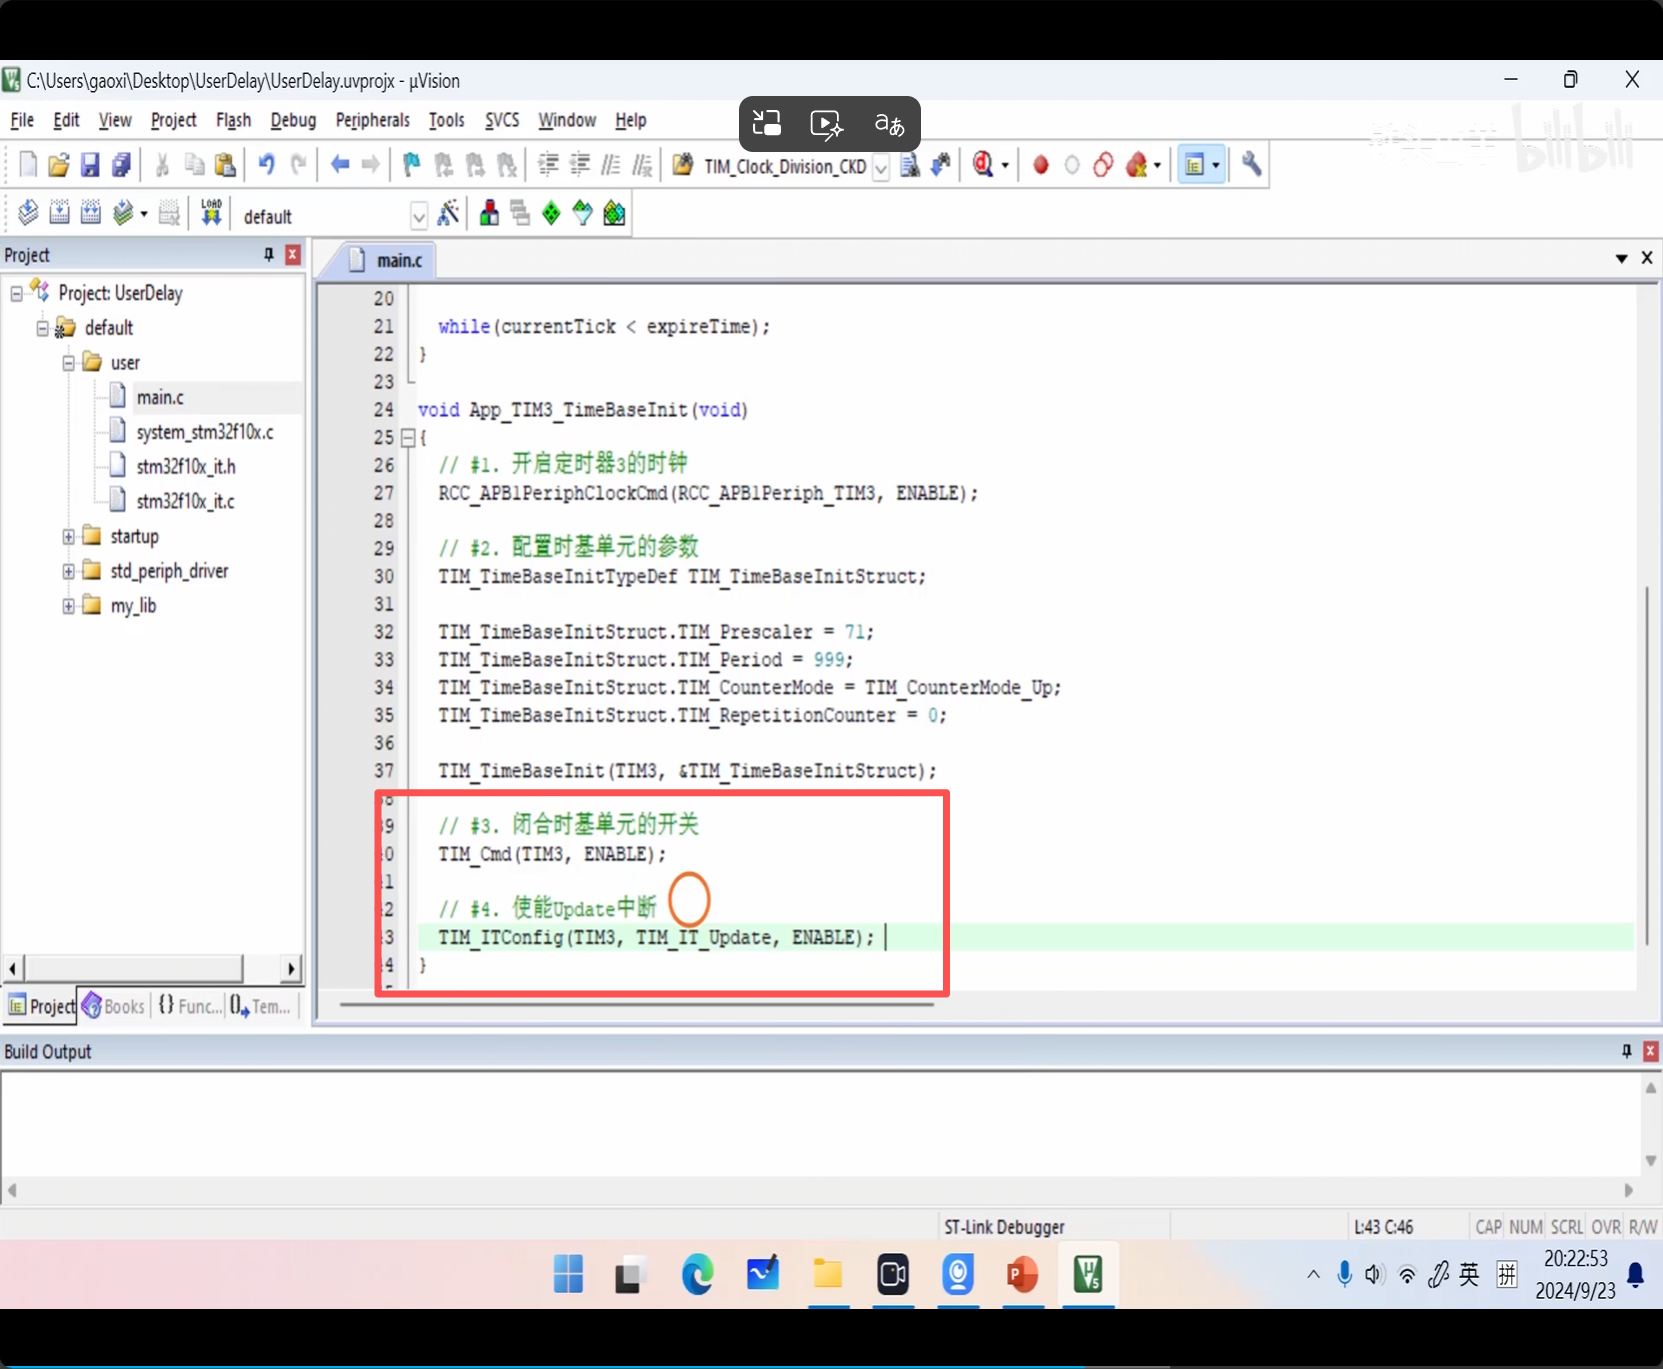Collapse the Project: UserDelay tree node

click(x=16, y=293)
